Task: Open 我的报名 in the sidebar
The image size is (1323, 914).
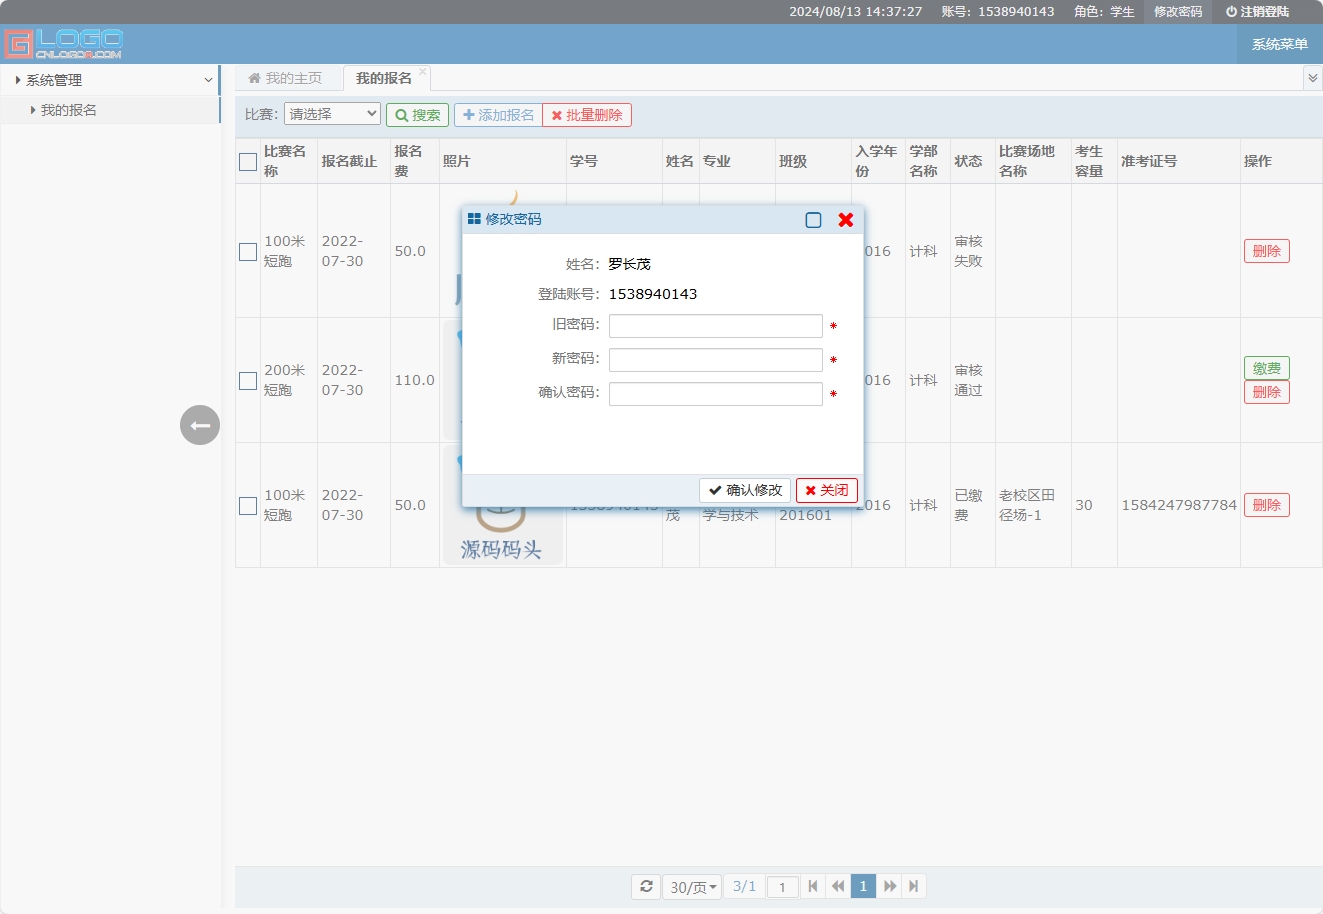Action: (x=69, y=110)
